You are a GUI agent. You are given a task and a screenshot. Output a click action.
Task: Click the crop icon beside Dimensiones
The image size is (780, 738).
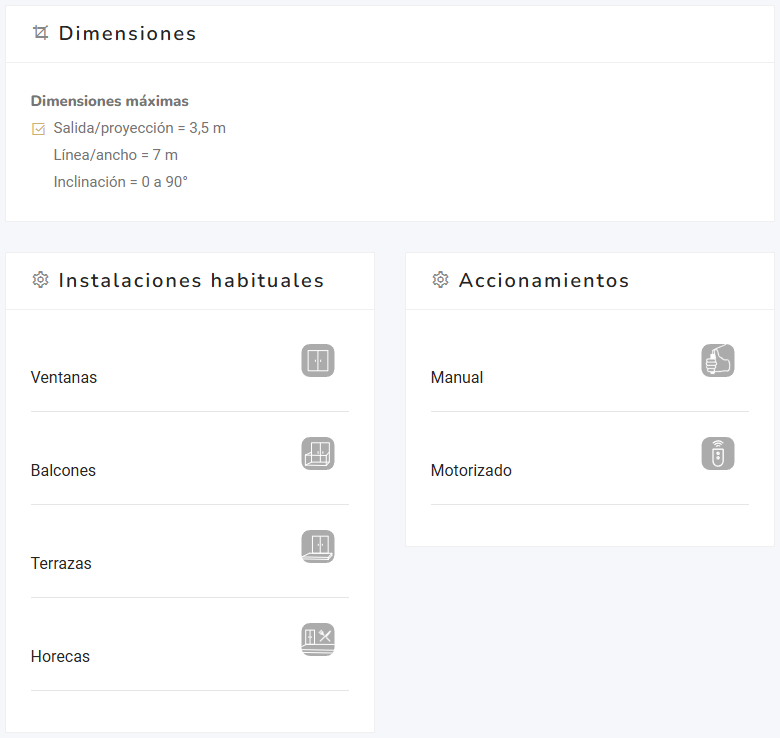tap(40, 33)
